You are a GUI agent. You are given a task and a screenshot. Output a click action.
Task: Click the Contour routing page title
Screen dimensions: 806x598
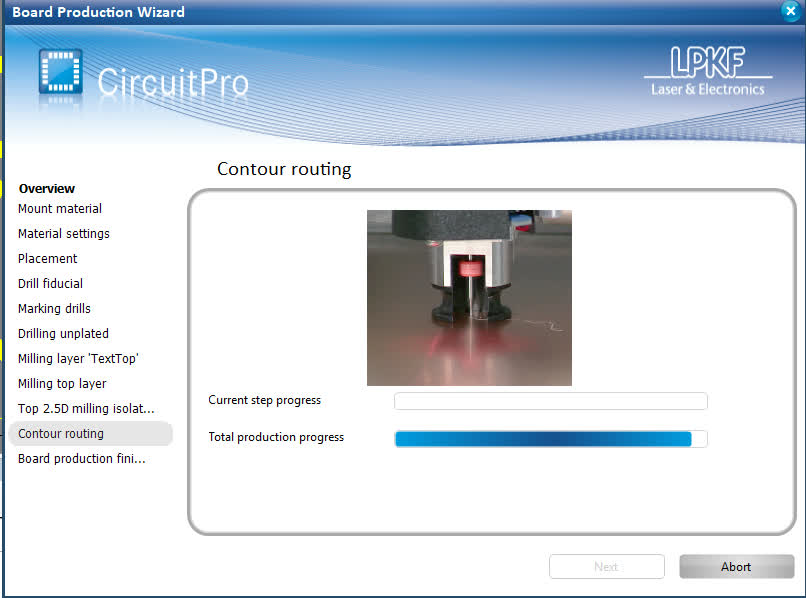(x=284, y=169)
